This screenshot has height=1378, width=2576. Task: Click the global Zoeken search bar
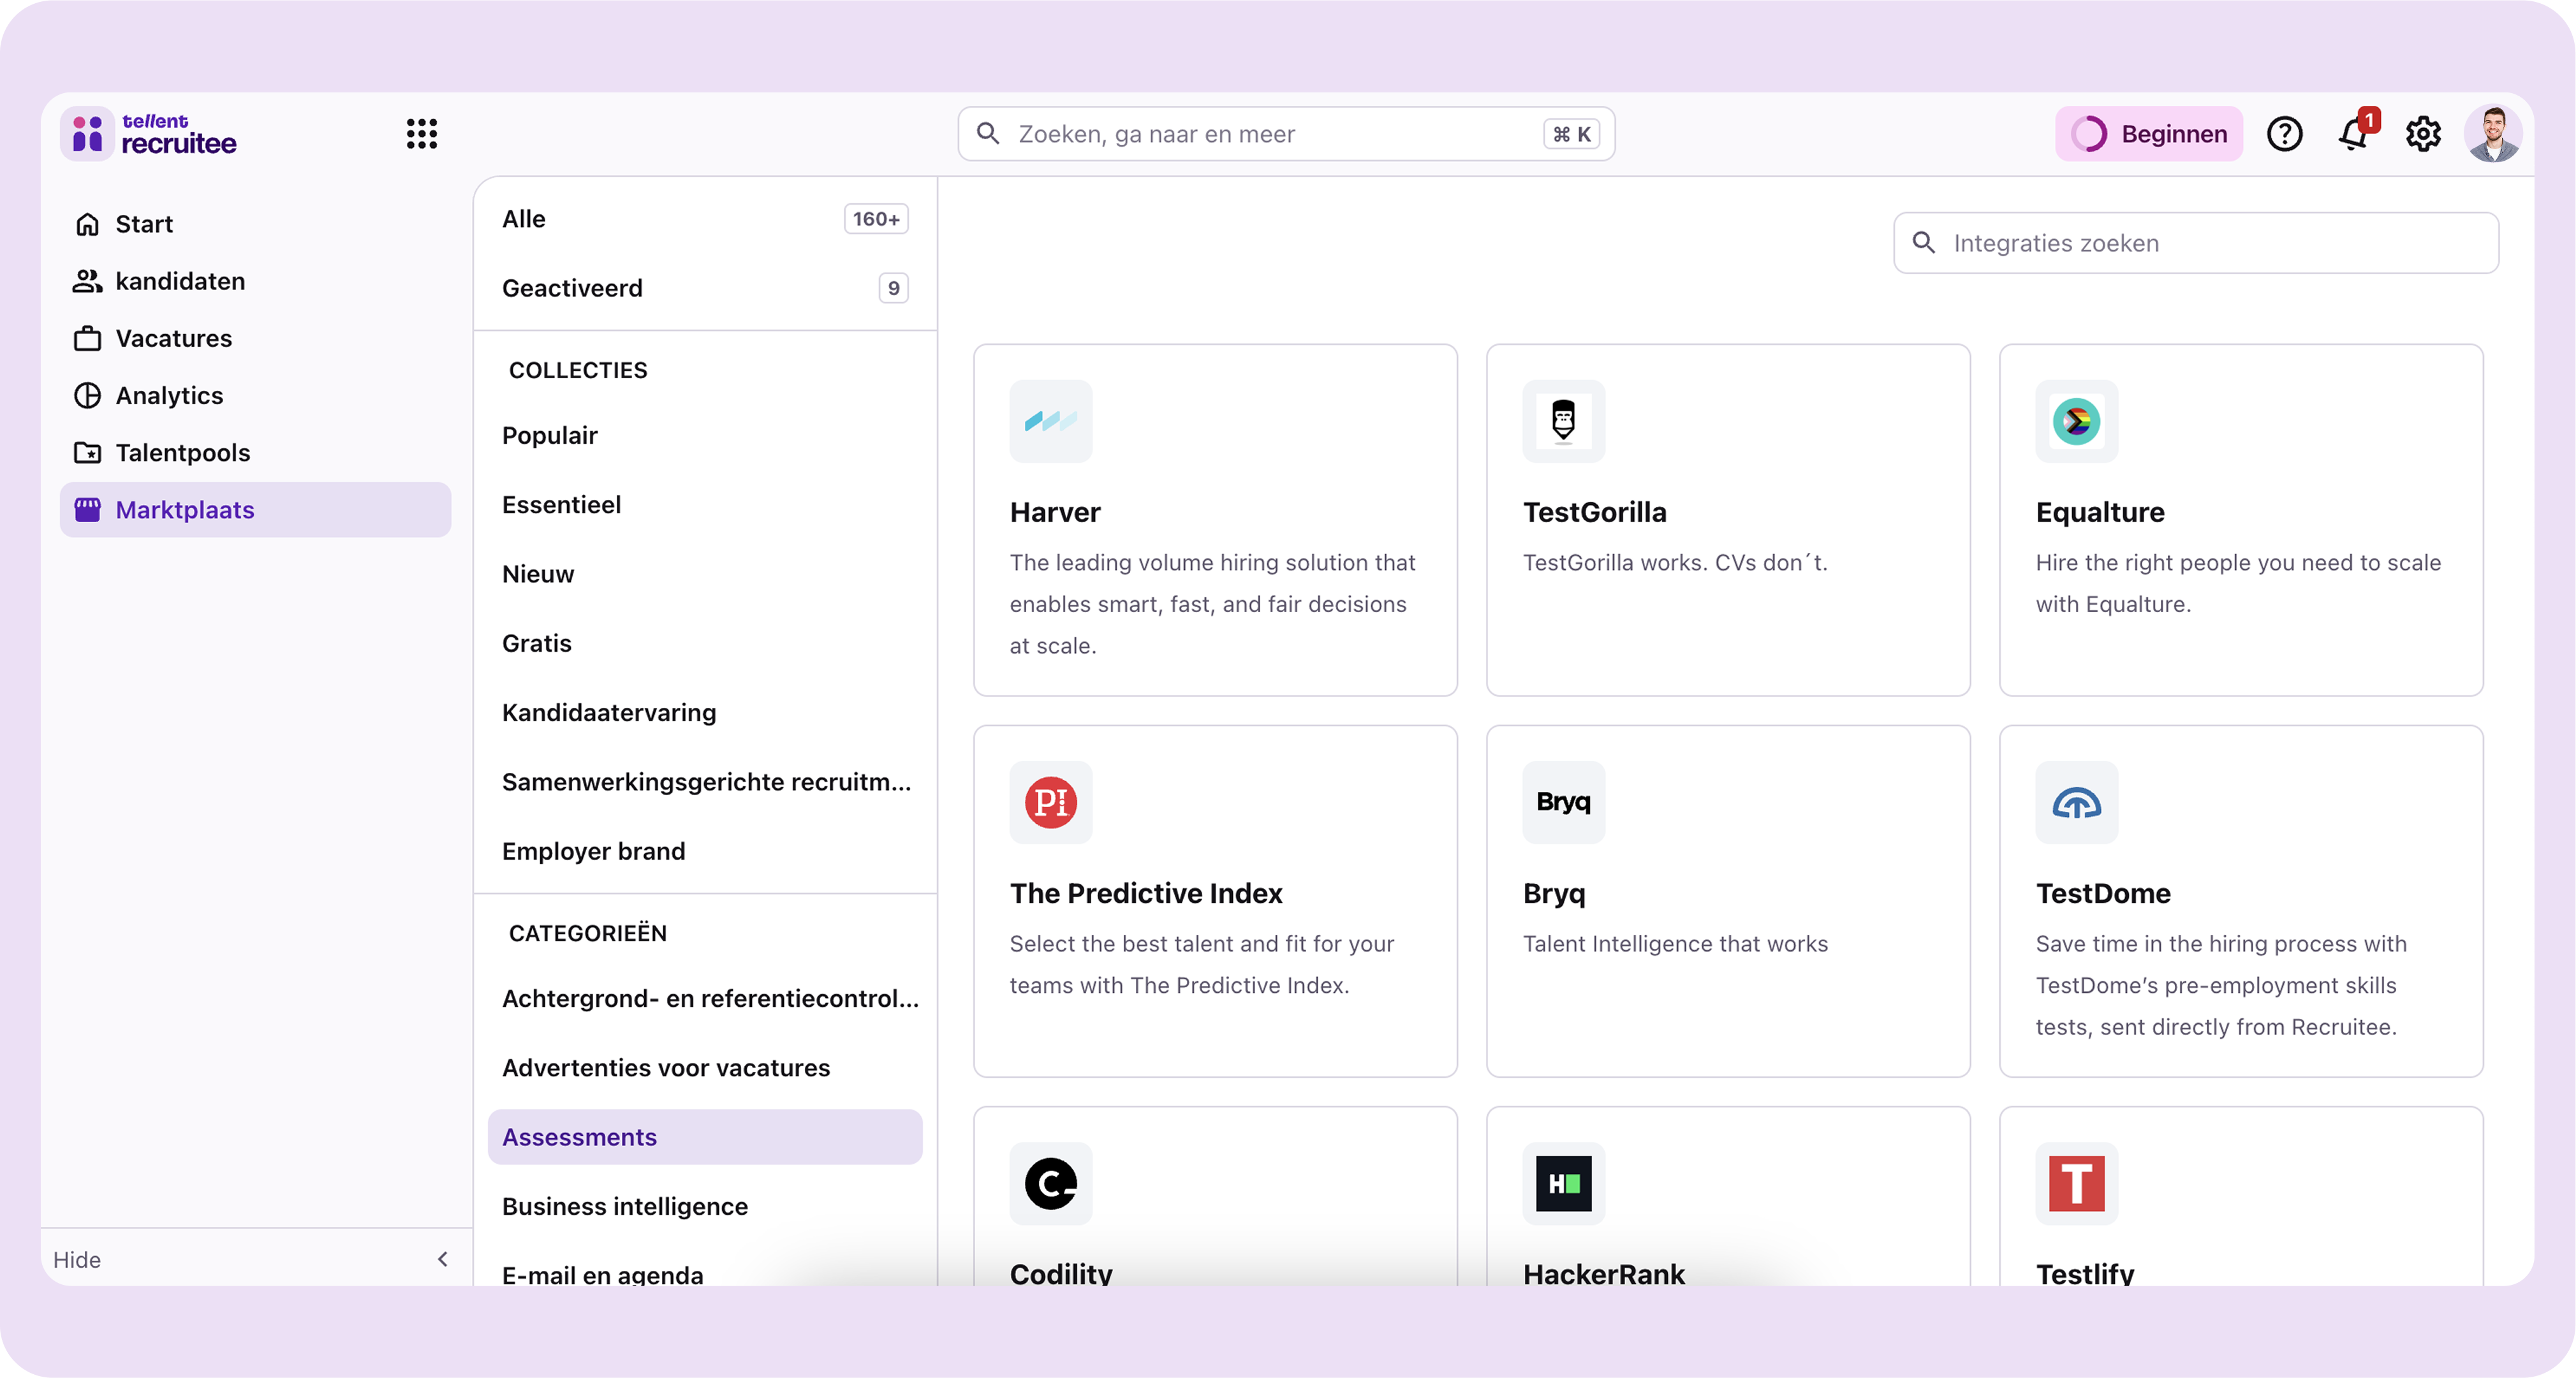pyautogui.click(x=1285, y=133)
